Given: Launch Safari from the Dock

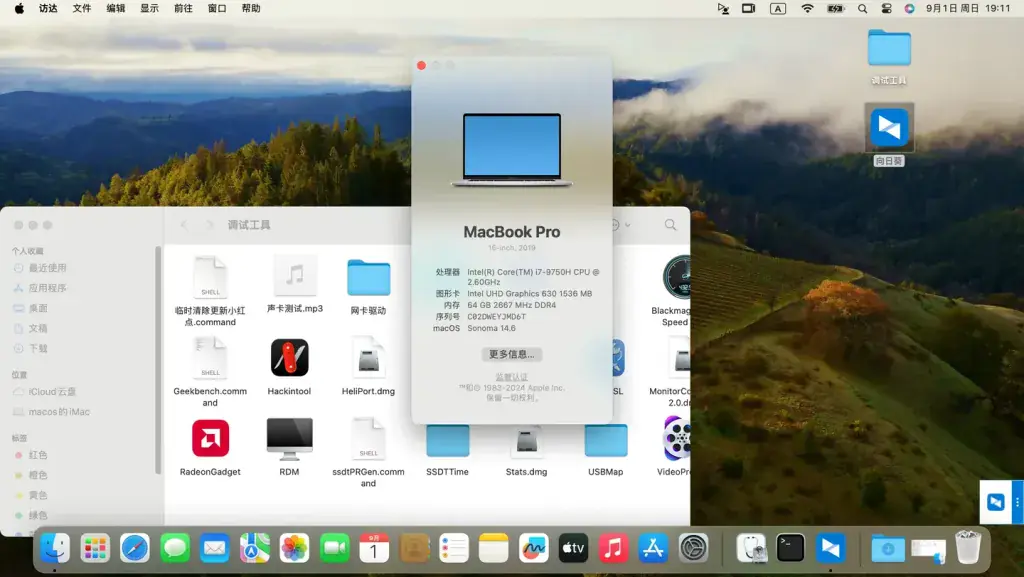Looking at the screenshot, I should (x=135, y=548).
